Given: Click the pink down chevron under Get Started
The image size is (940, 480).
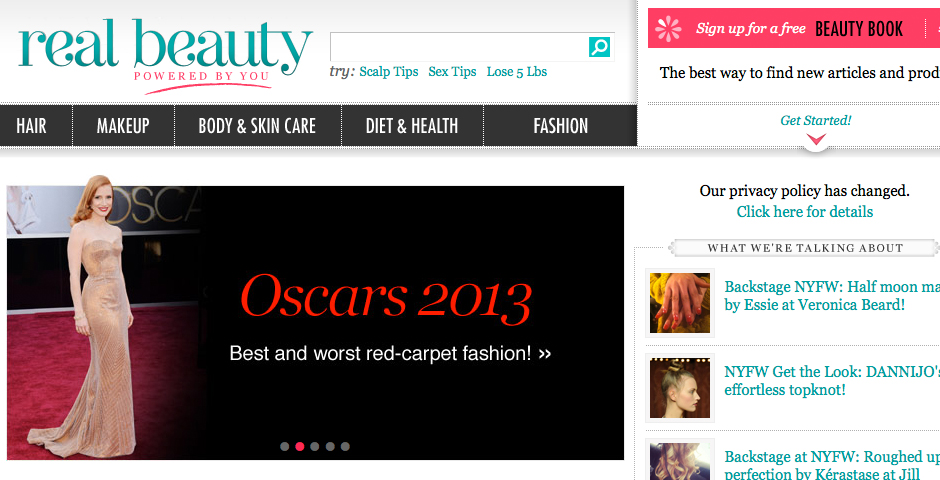Looking at the screenshot, I should click(x=816, y=140).
